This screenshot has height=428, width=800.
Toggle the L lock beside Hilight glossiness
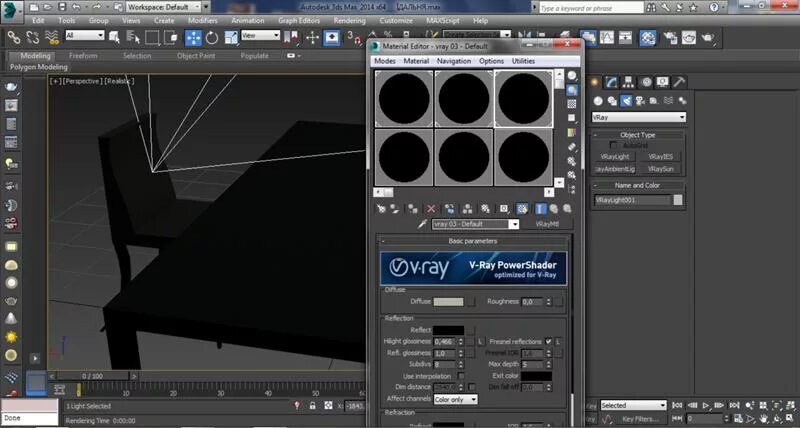481,341
